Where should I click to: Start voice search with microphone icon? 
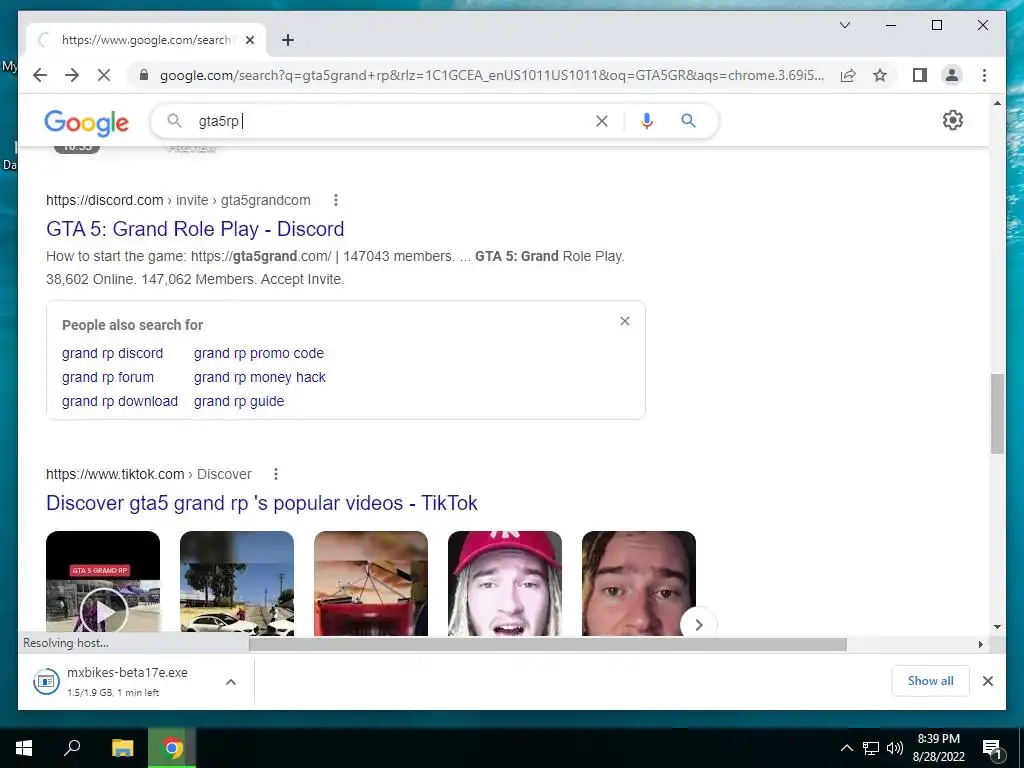pyautogui.click(x=647, y=121)
